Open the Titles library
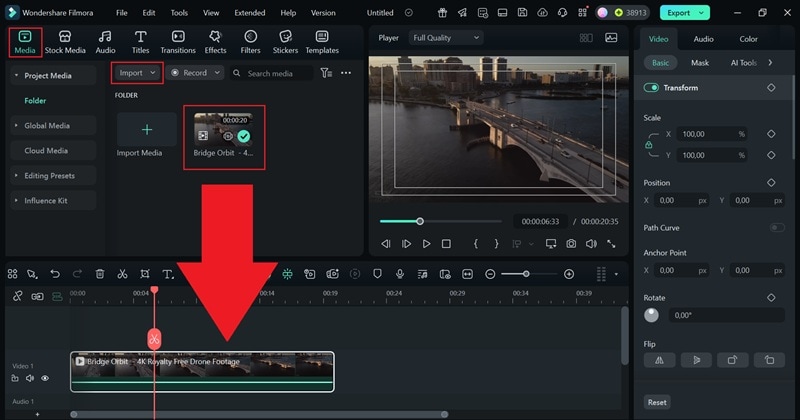Image resolution: width=800 pixels, height=420 pixels. [140, 42]
